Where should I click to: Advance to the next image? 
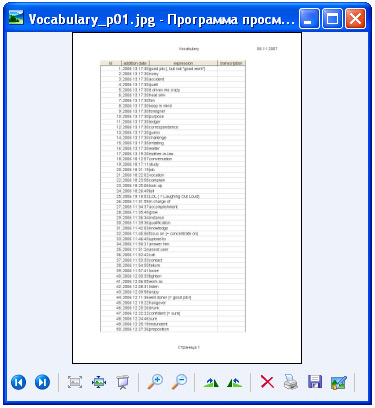coord(42,382)
